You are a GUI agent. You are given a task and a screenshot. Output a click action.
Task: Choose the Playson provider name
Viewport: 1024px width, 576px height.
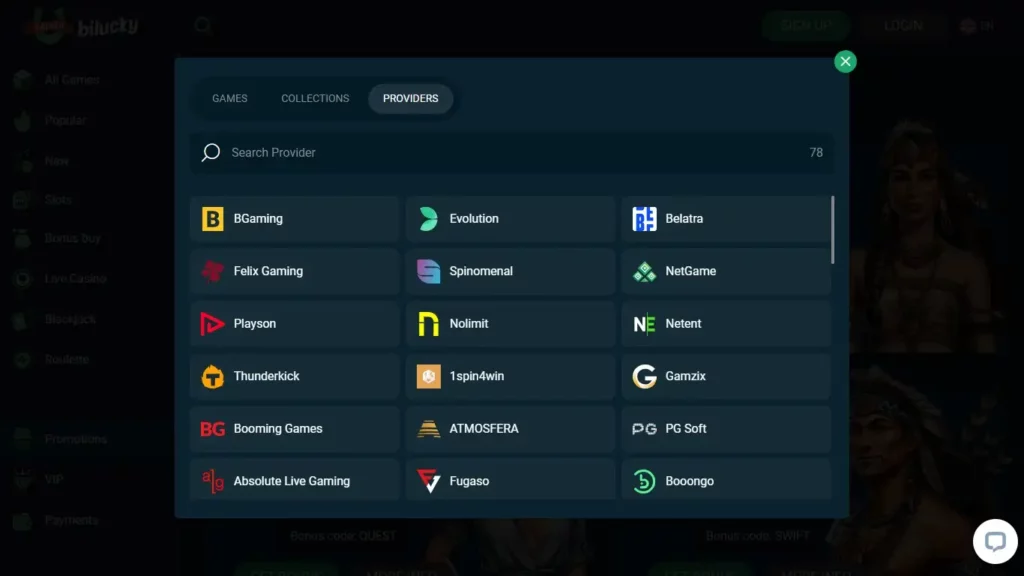pos(255,324)
